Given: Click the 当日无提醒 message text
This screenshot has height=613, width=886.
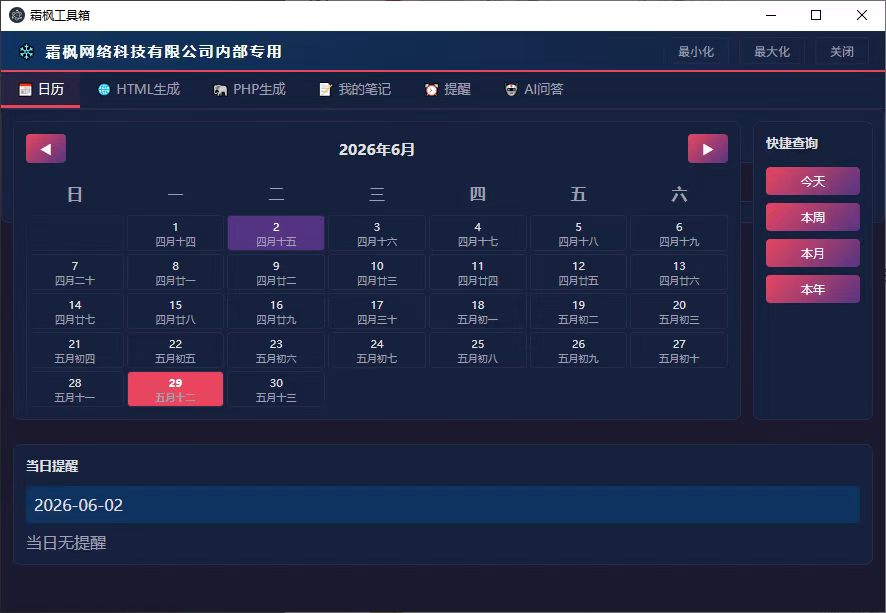Looking at the screenshot, I should click(66, 543).
